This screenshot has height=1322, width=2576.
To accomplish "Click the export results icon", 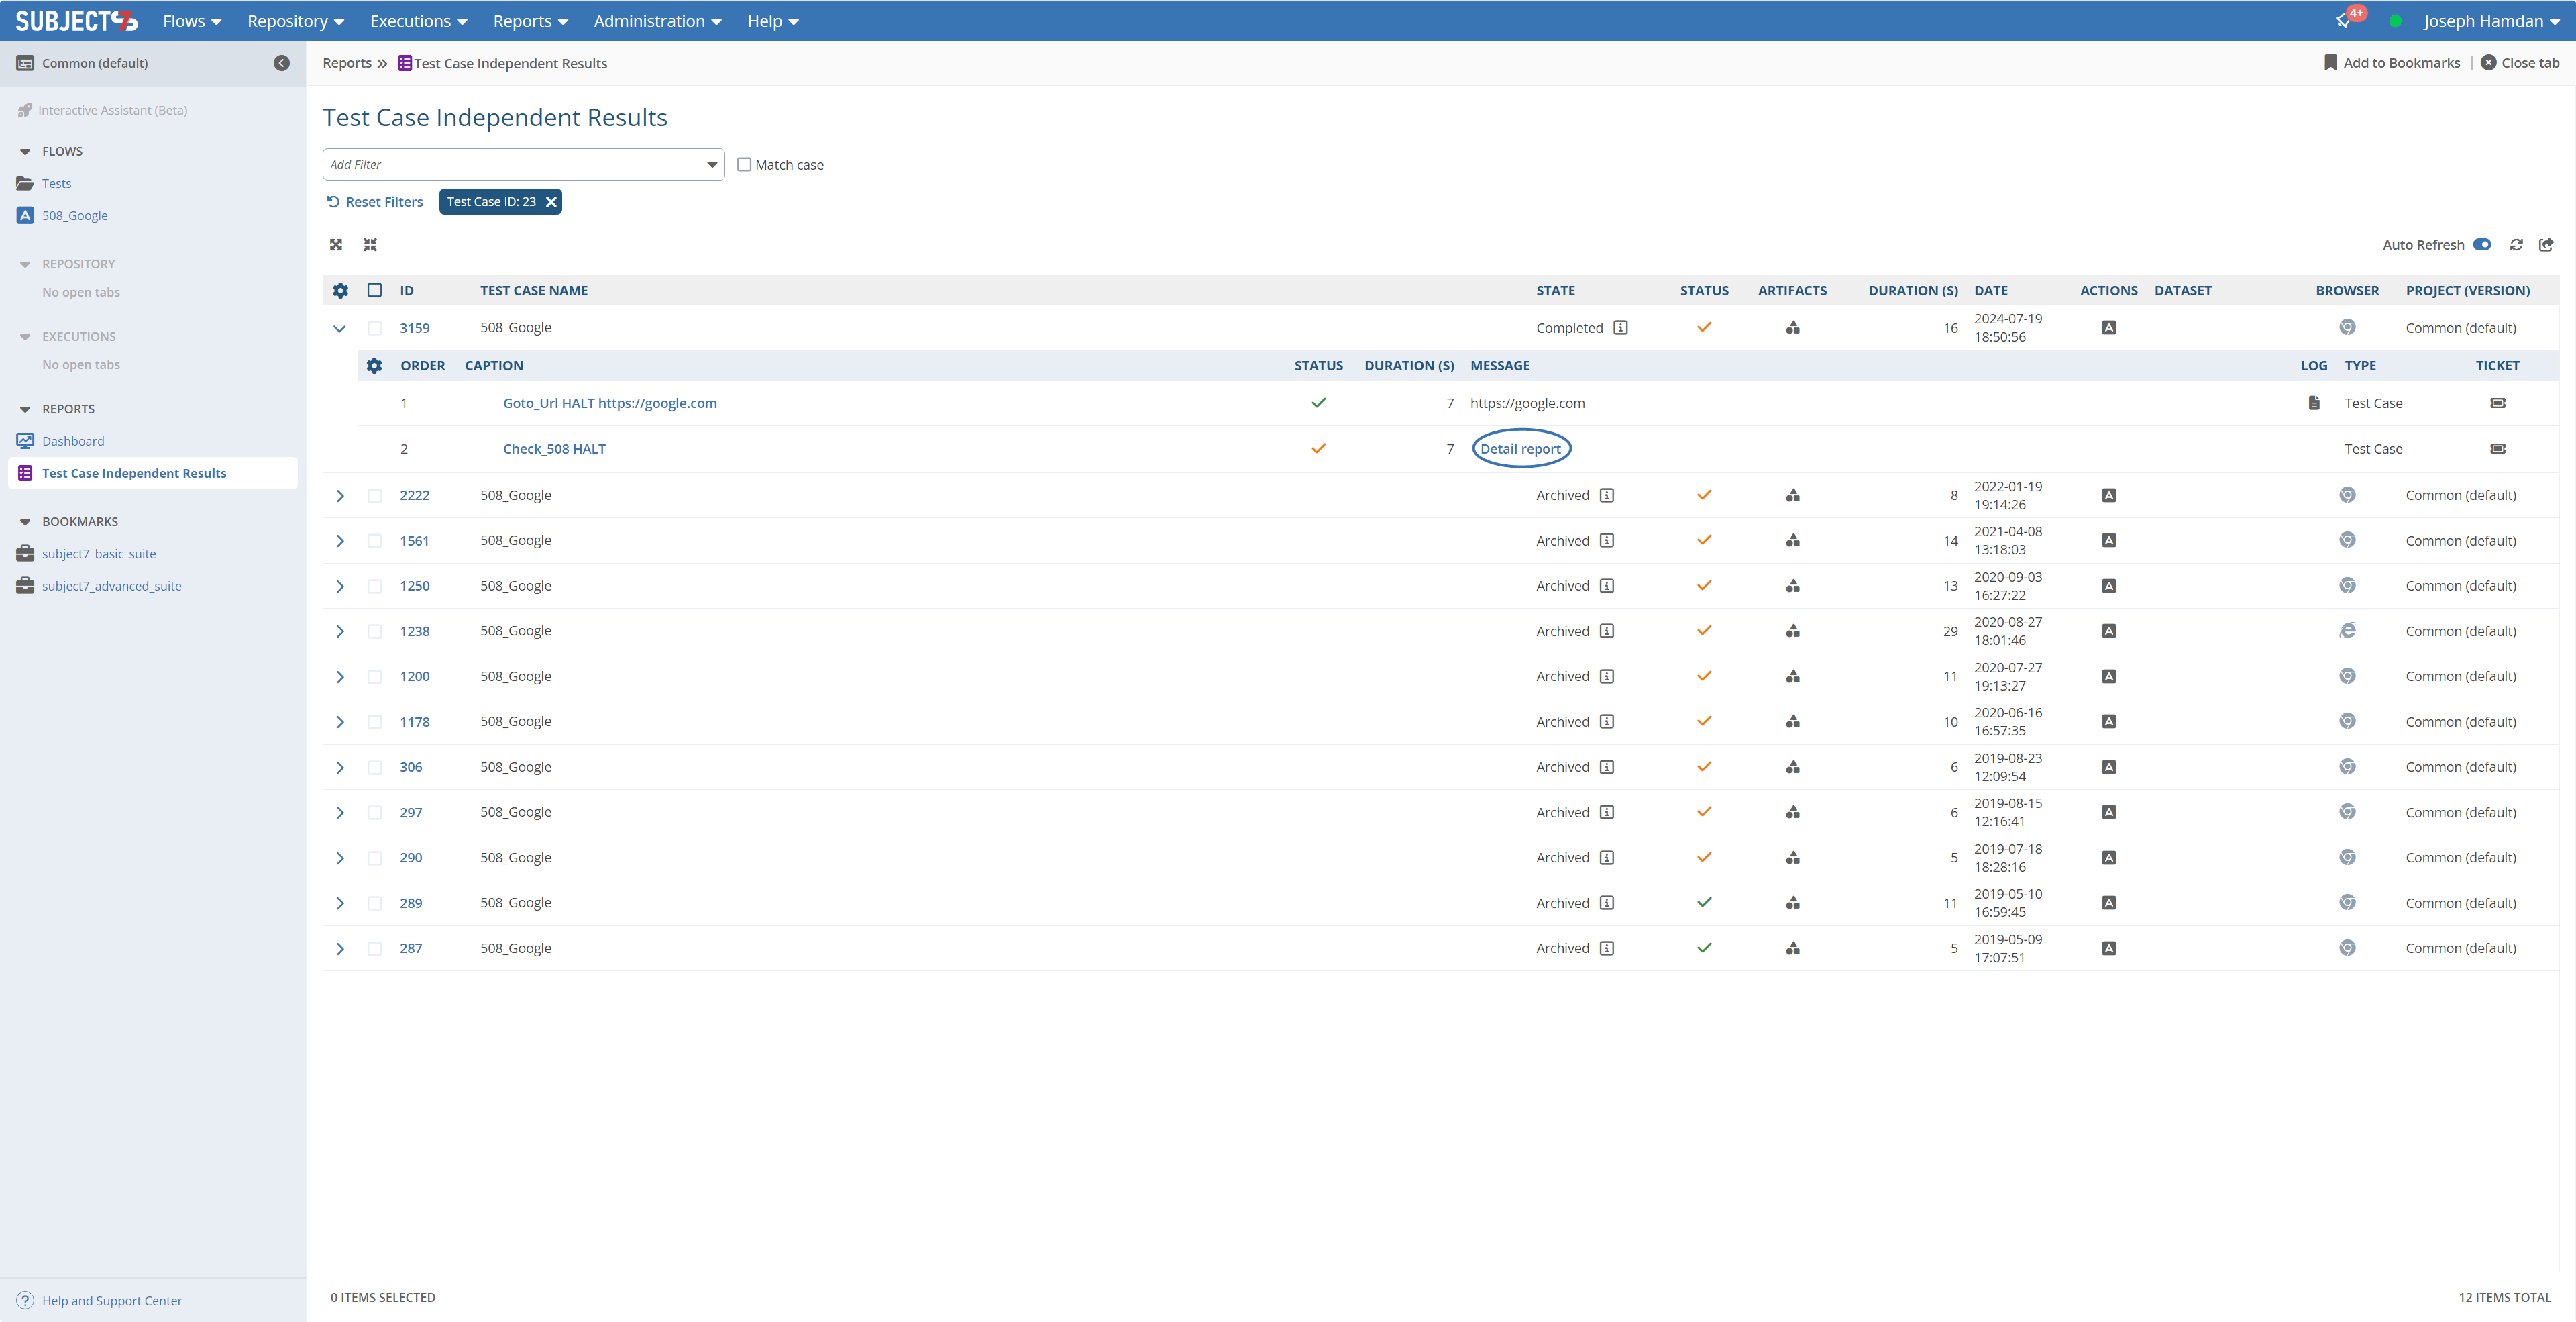I will point(2546,245).
